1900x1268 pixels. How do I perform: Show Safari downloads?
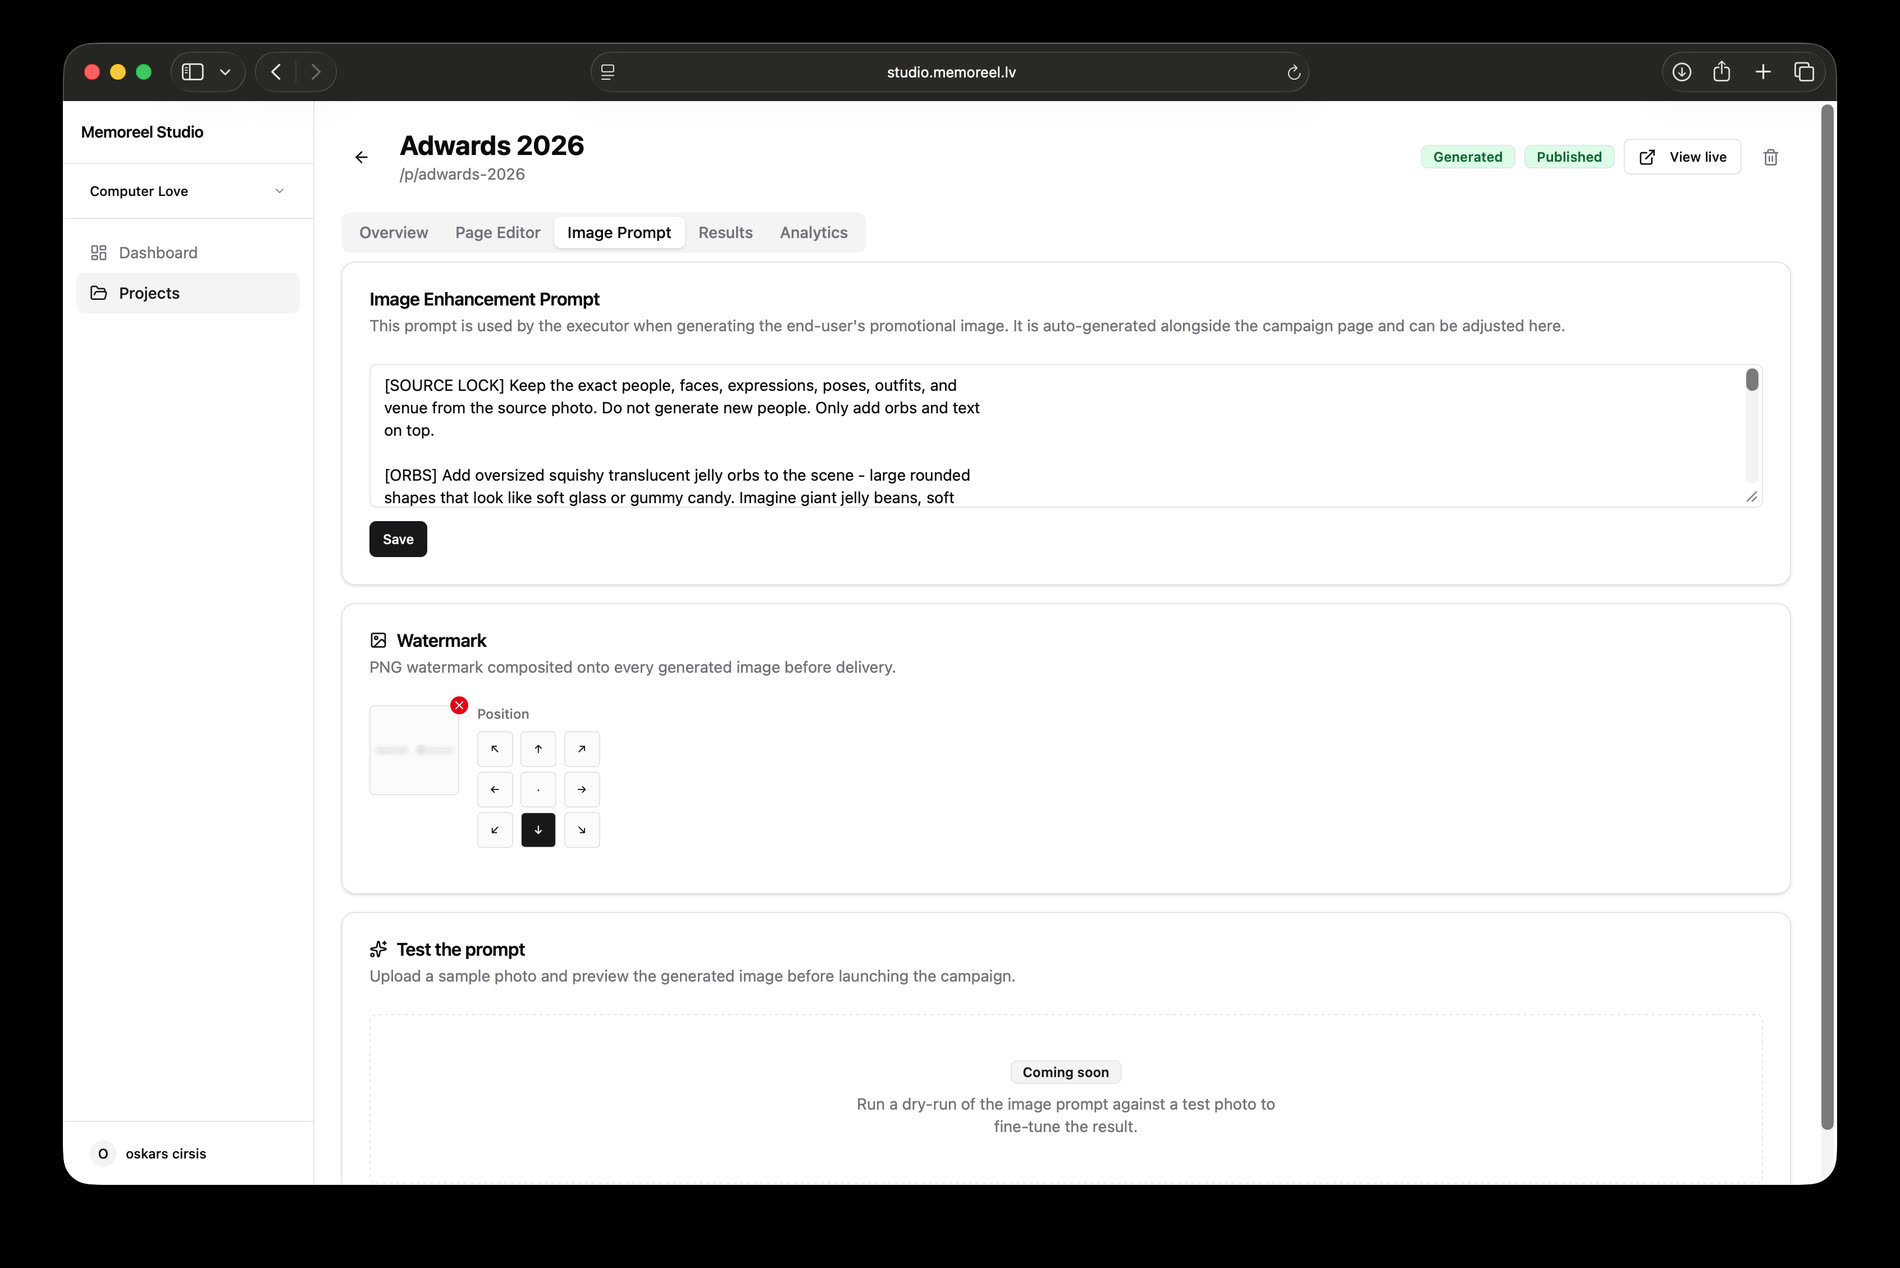coord(1682,72)
